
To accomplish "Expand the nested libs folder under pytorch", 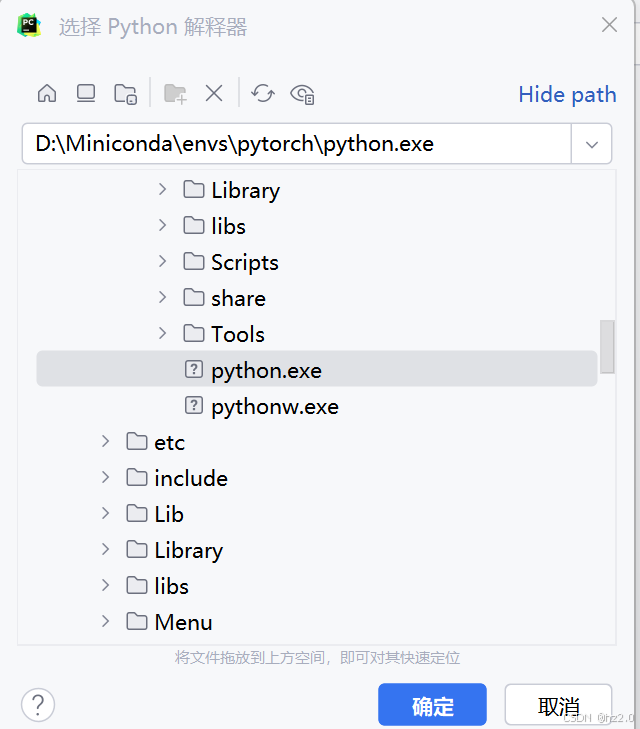I will [x=162, y=225].
